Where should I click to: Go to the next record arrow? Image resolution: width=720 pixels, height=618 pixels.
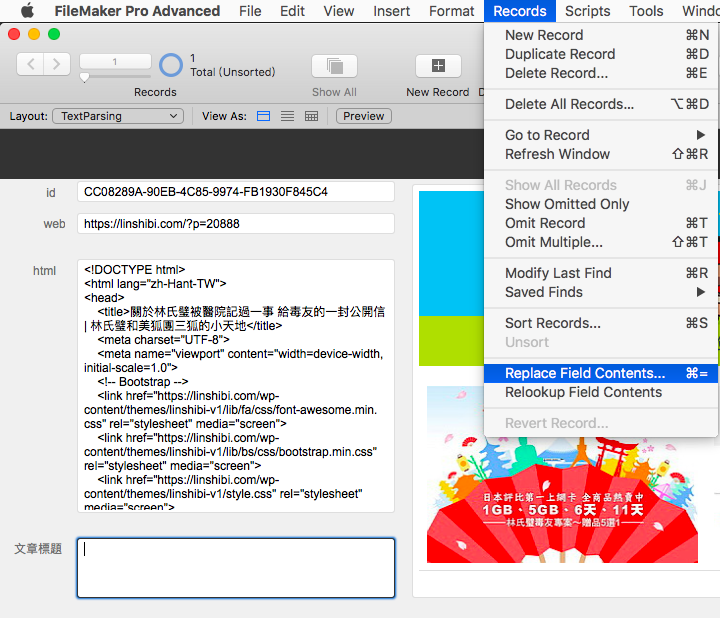click(57, 64)
